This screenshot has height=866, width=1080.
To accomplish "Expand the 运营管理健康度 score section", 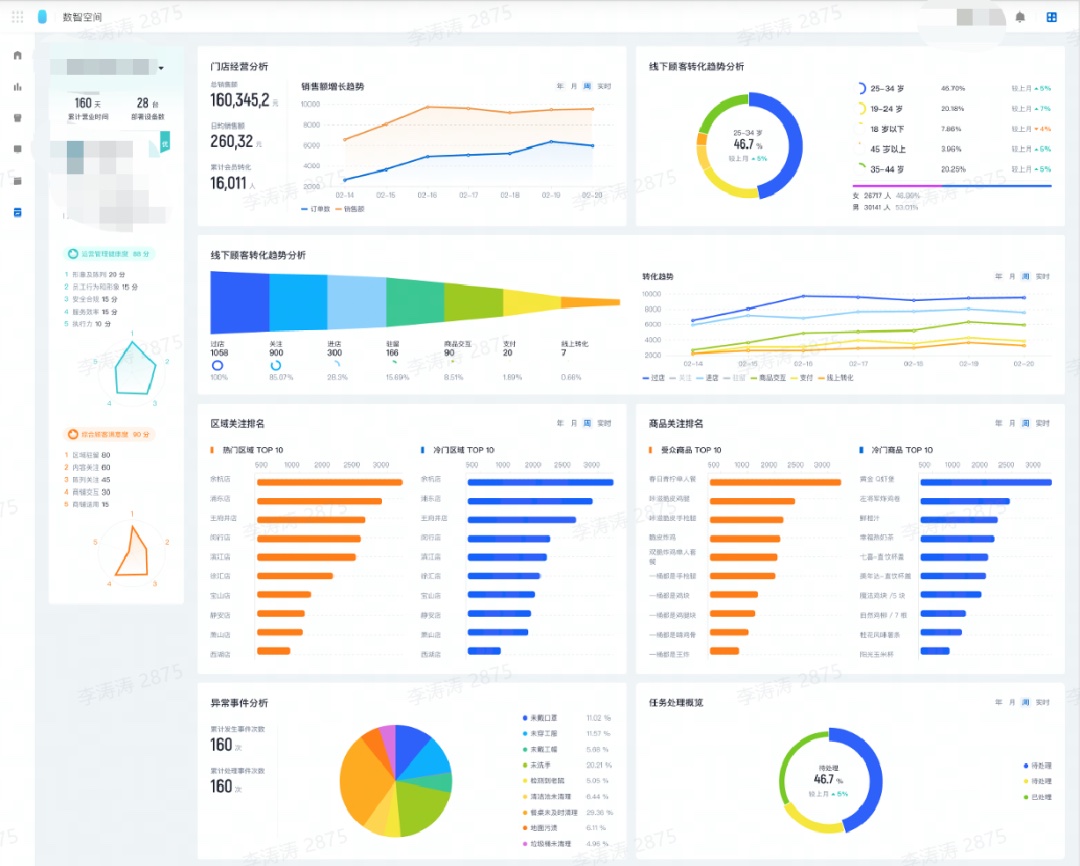I will [x=108, y=254].
